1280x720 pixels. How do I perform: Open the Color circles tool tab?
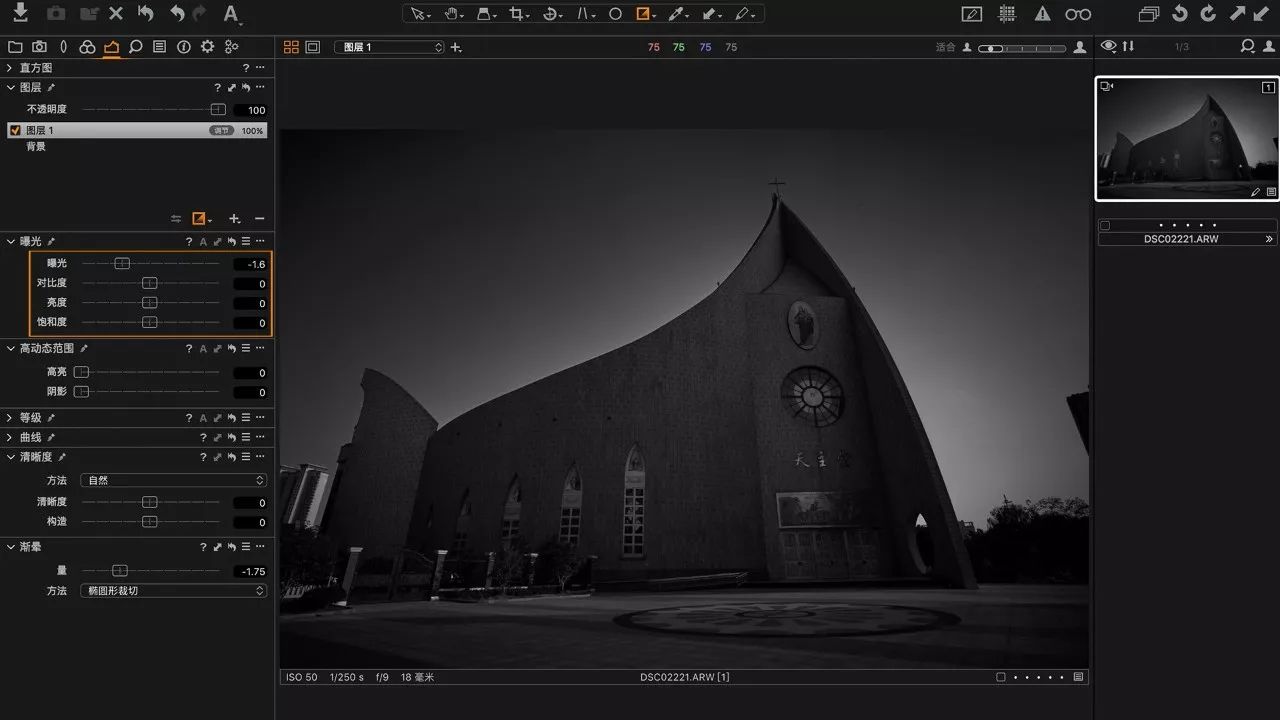pos(87,47)
